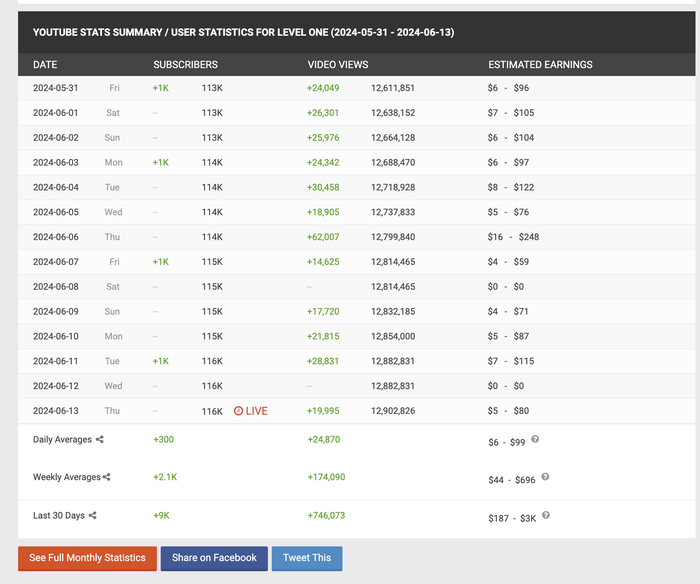Click Share on Facebook button
Viewport: 700px width, 584px height.
214,558
